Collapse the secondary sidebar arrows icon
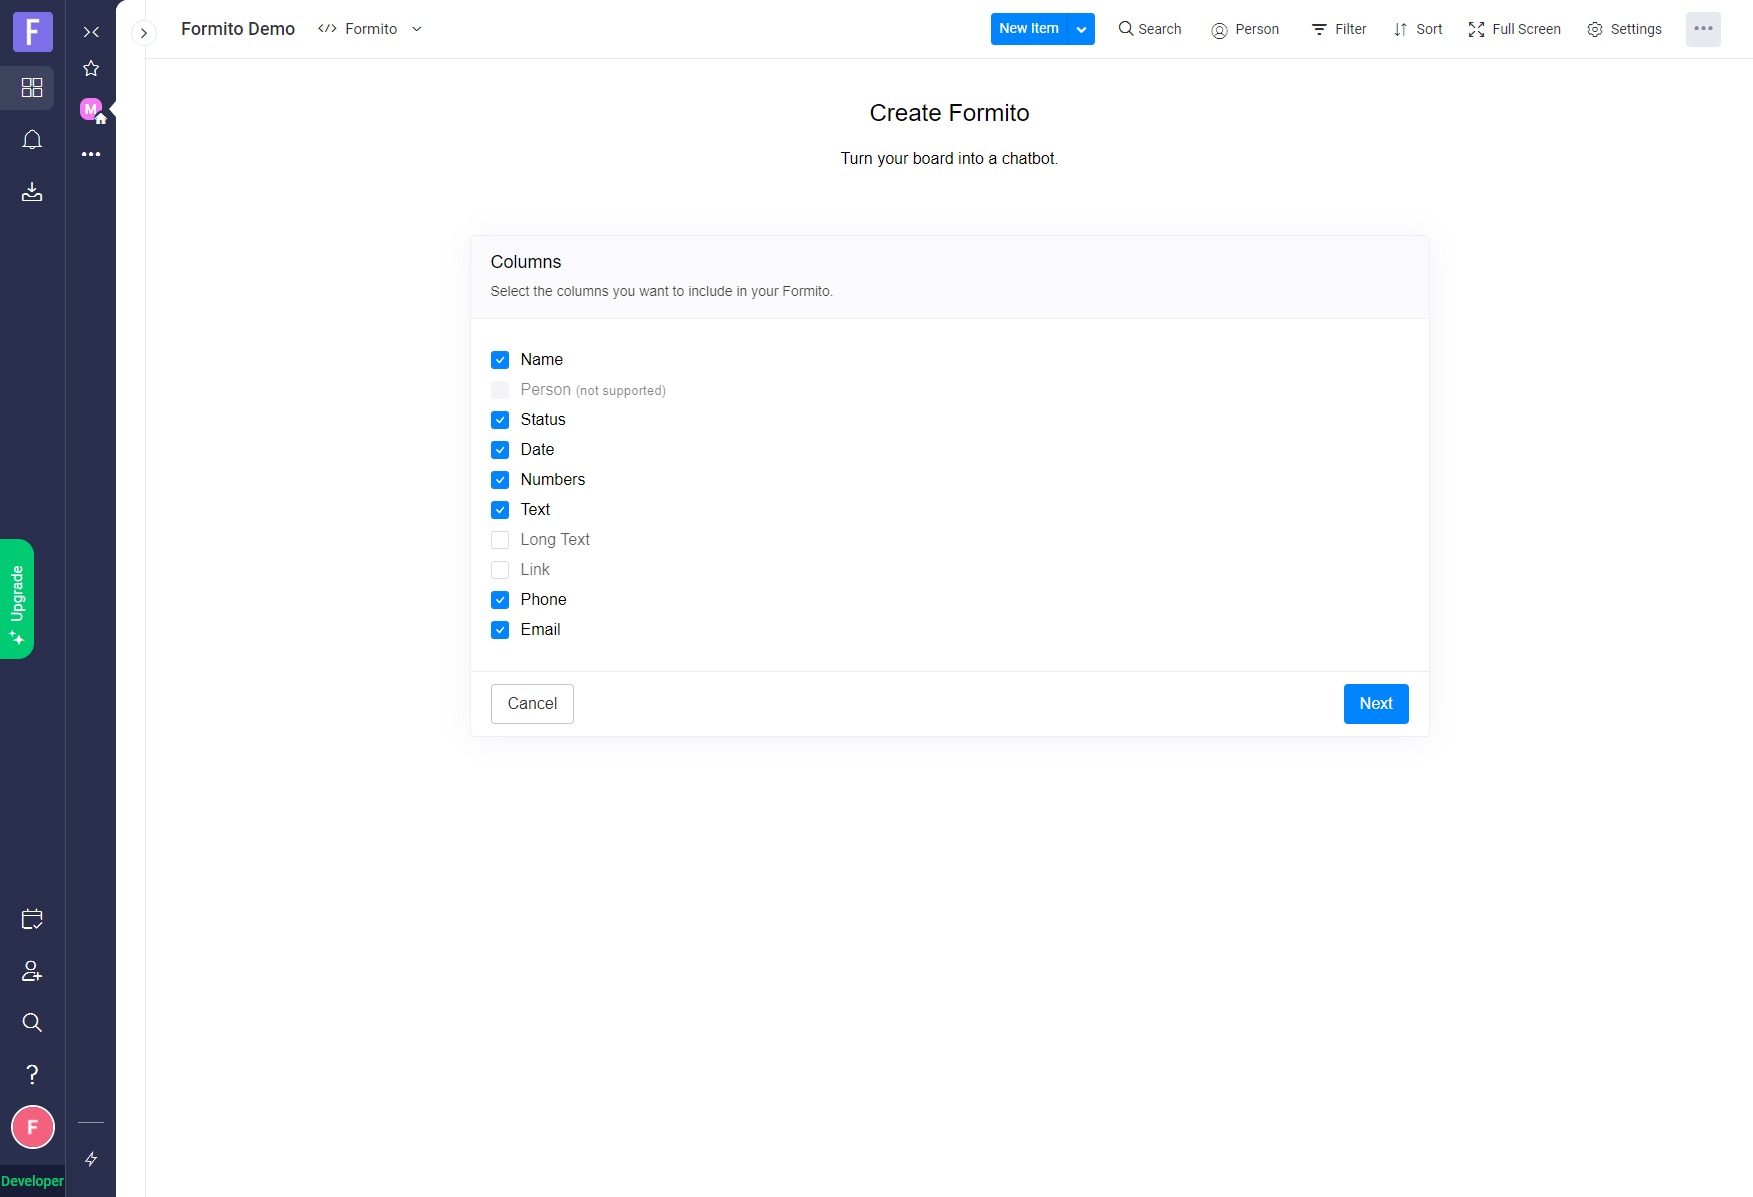Screen dimensions: 1753x1197 click(91, 32)
